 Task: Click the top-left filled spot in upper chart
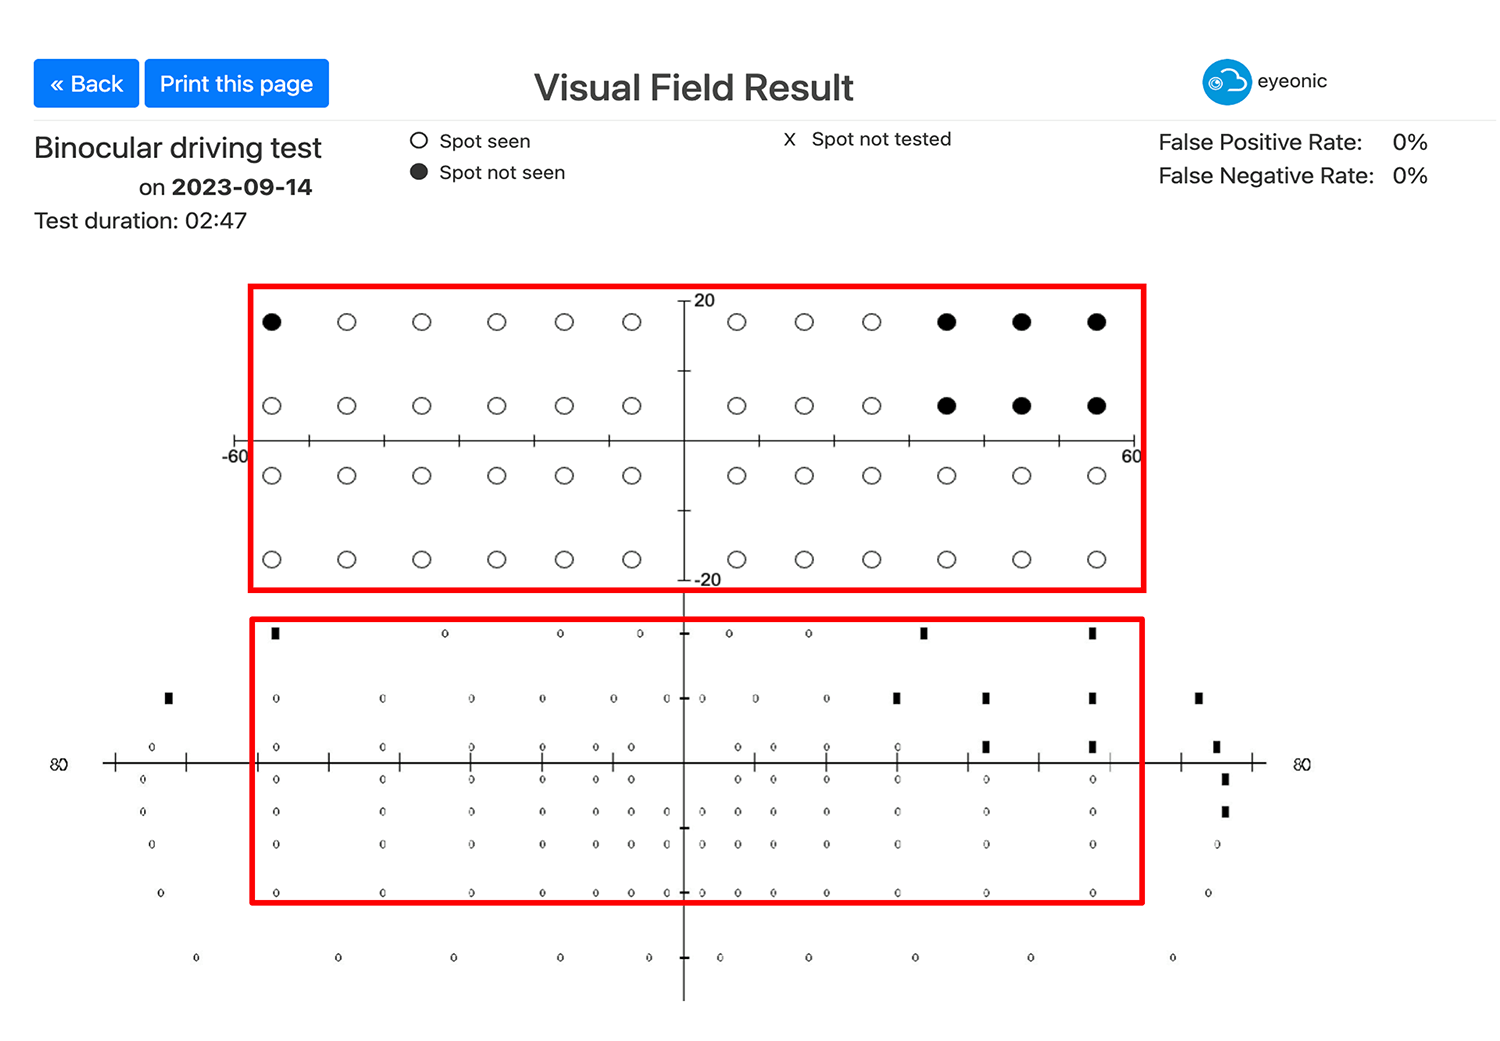(x=272, y=322)
